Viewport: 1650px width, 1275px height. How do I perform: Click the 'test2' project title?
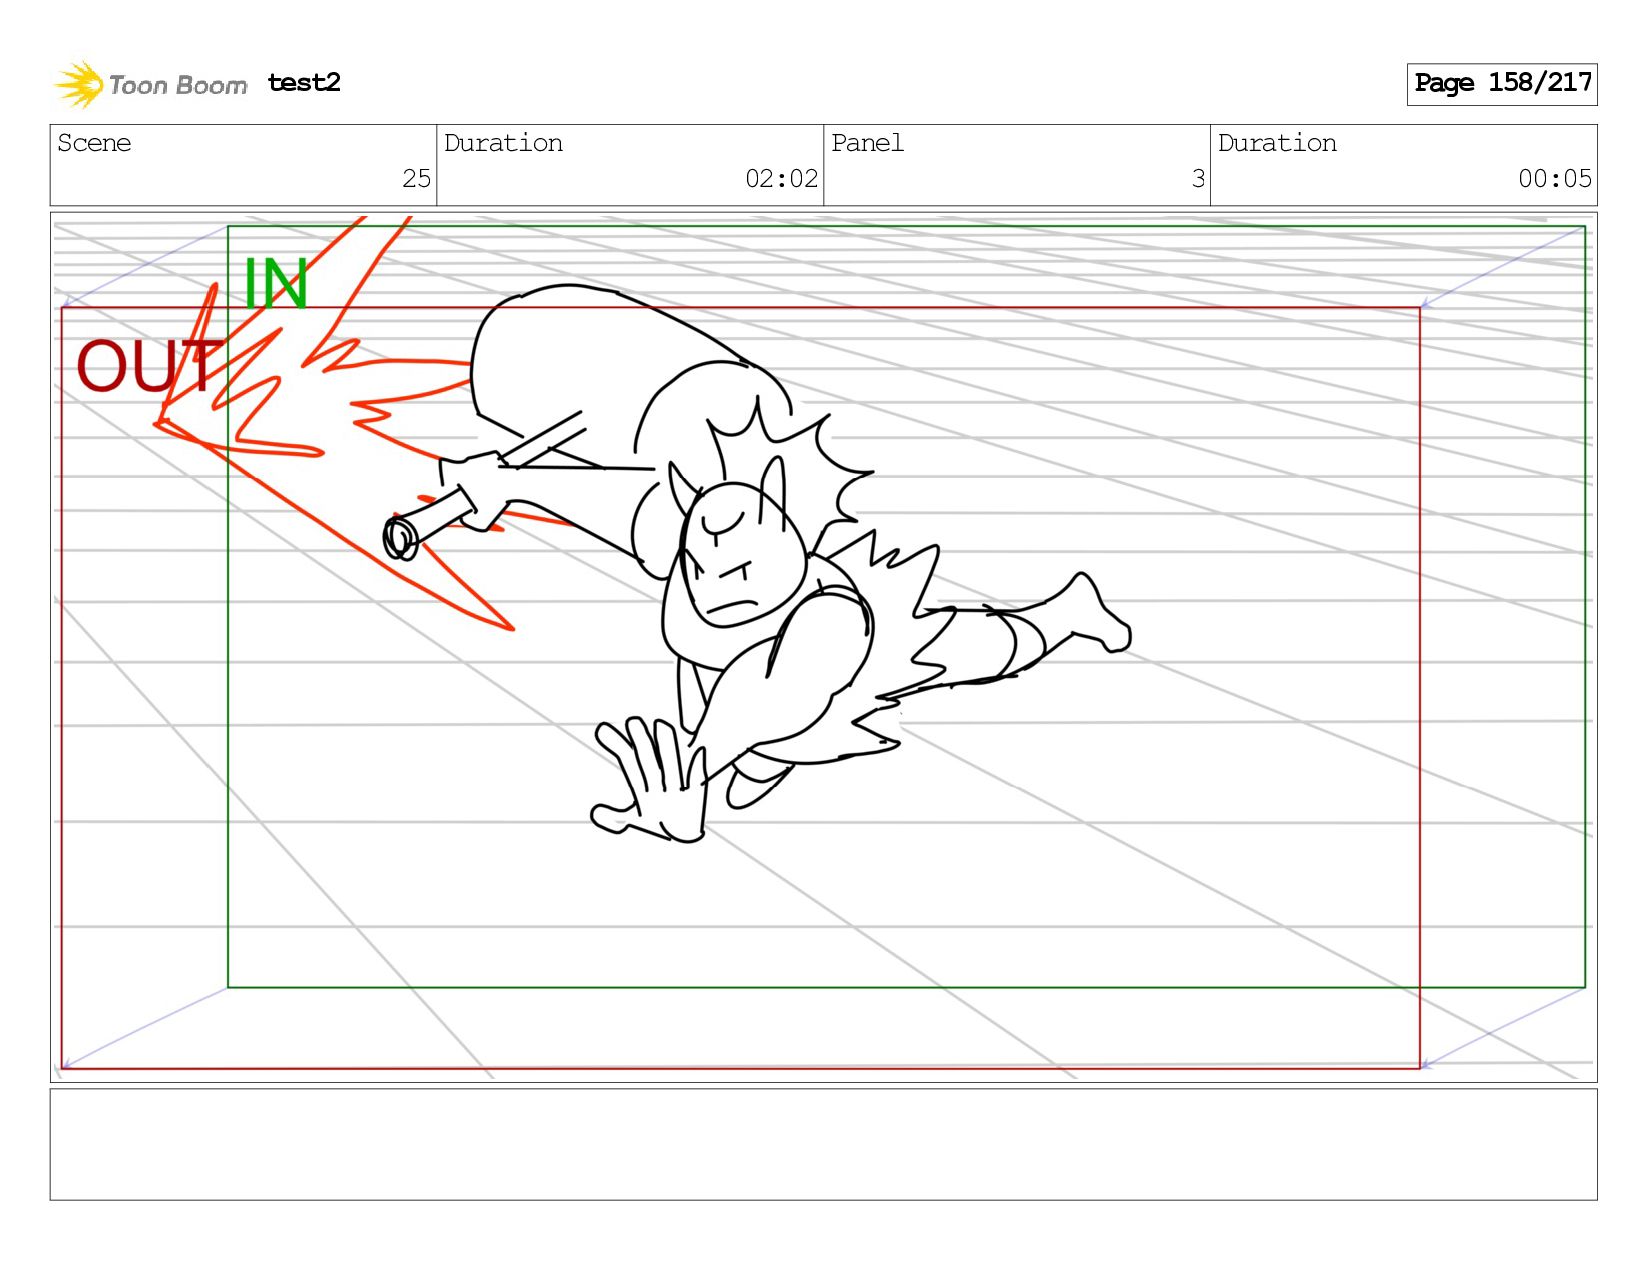pyautogui.click(x=304, y=83)
